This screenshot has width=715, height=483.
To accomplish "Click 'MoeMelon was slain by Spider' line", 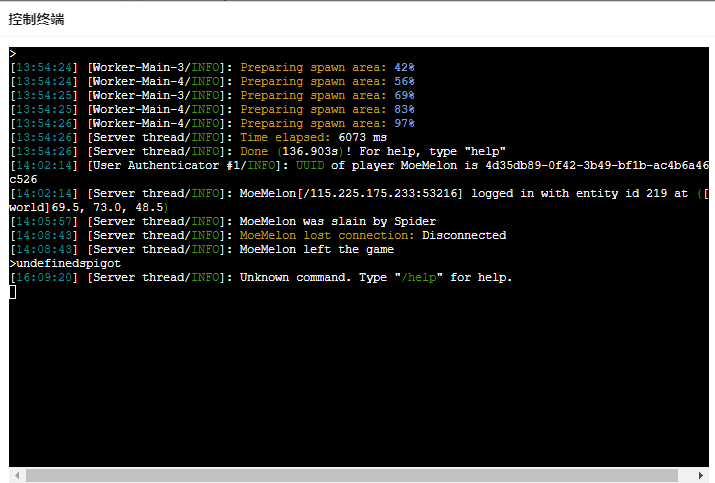I will (223, 222).
